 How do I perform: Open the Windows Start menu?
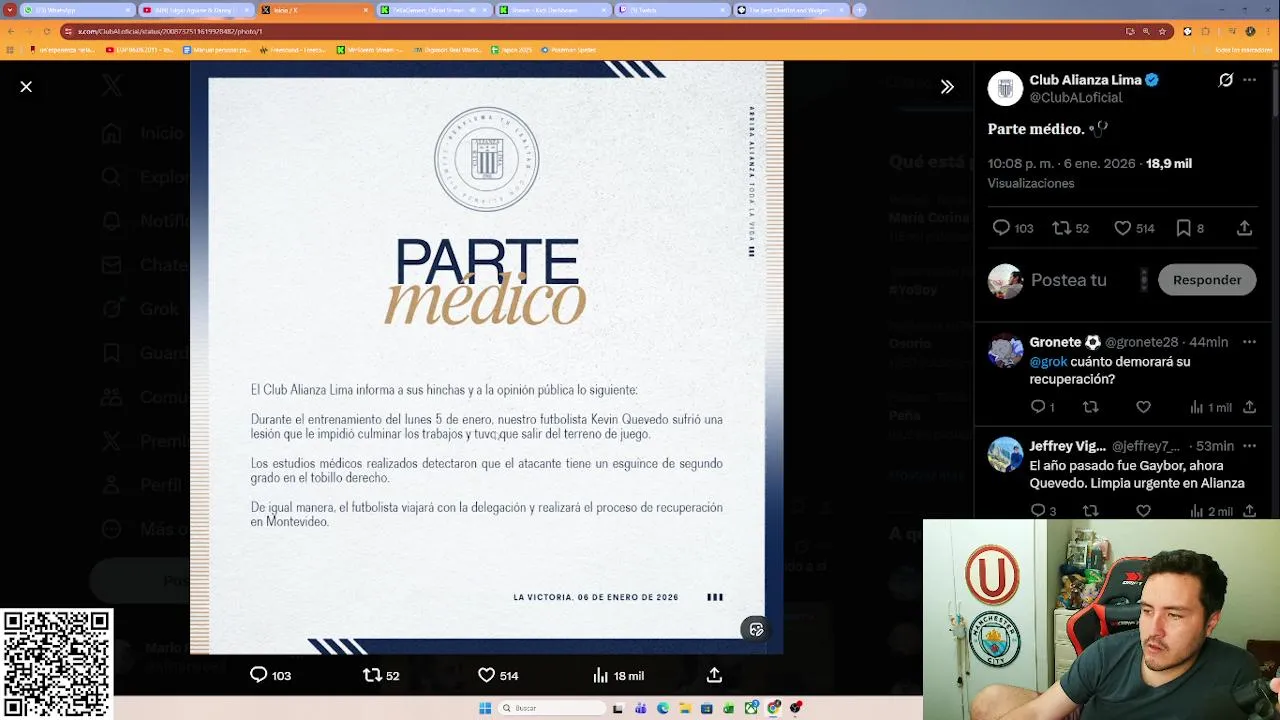pos(485,708)
